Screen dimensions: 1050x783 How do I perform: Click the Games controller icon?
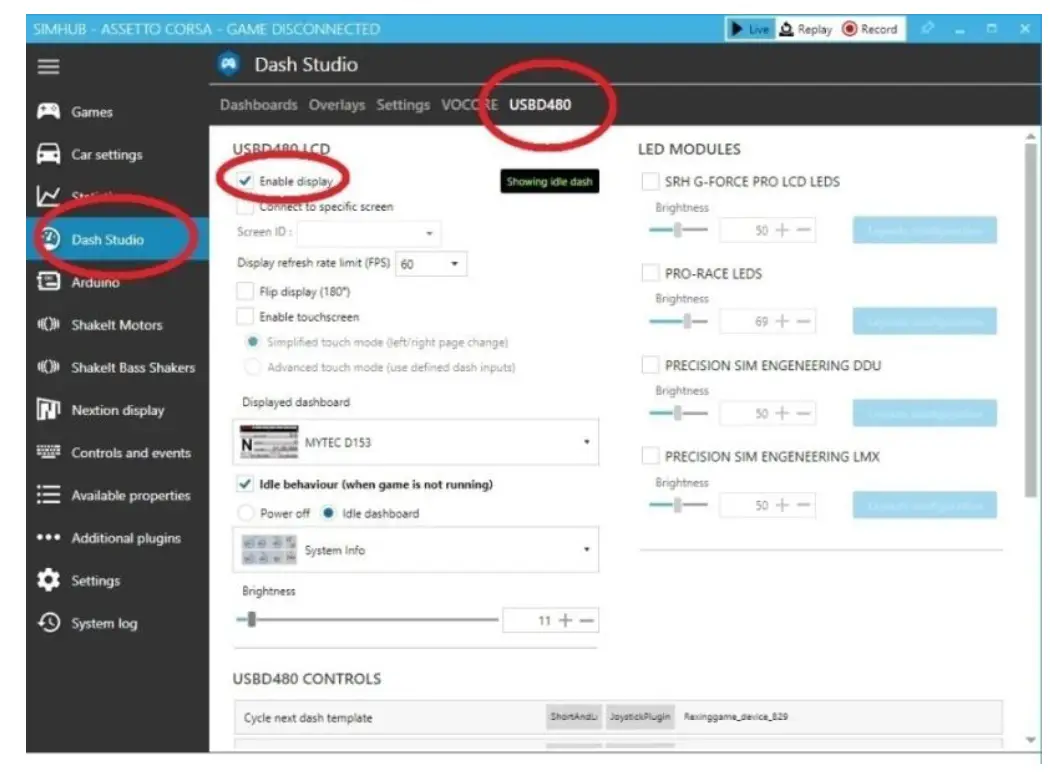click(48, 111)
